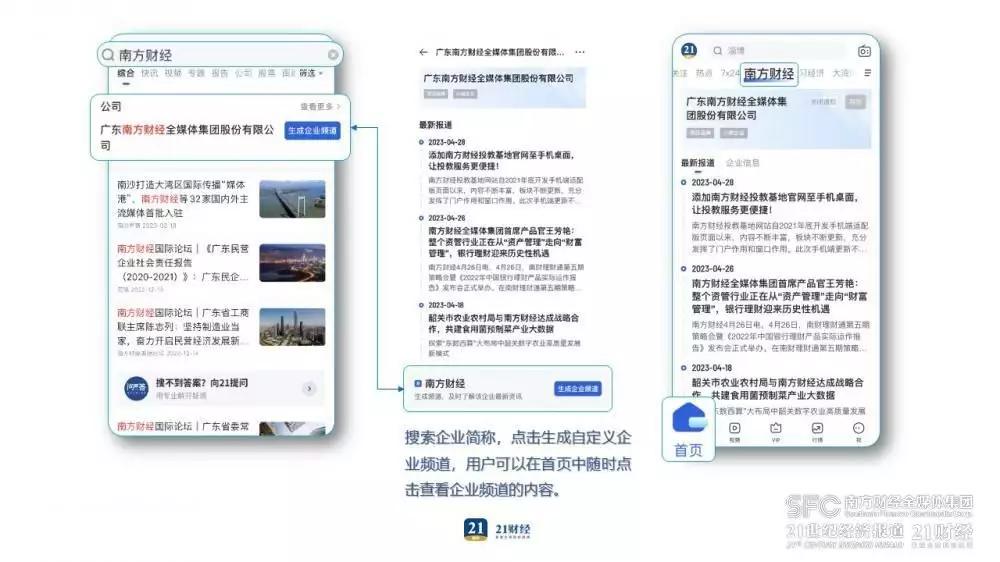Click the 行情 market icon in bottom navigation
The height and width of the screenshot is (562, 1000).
(x=817, y=431)
